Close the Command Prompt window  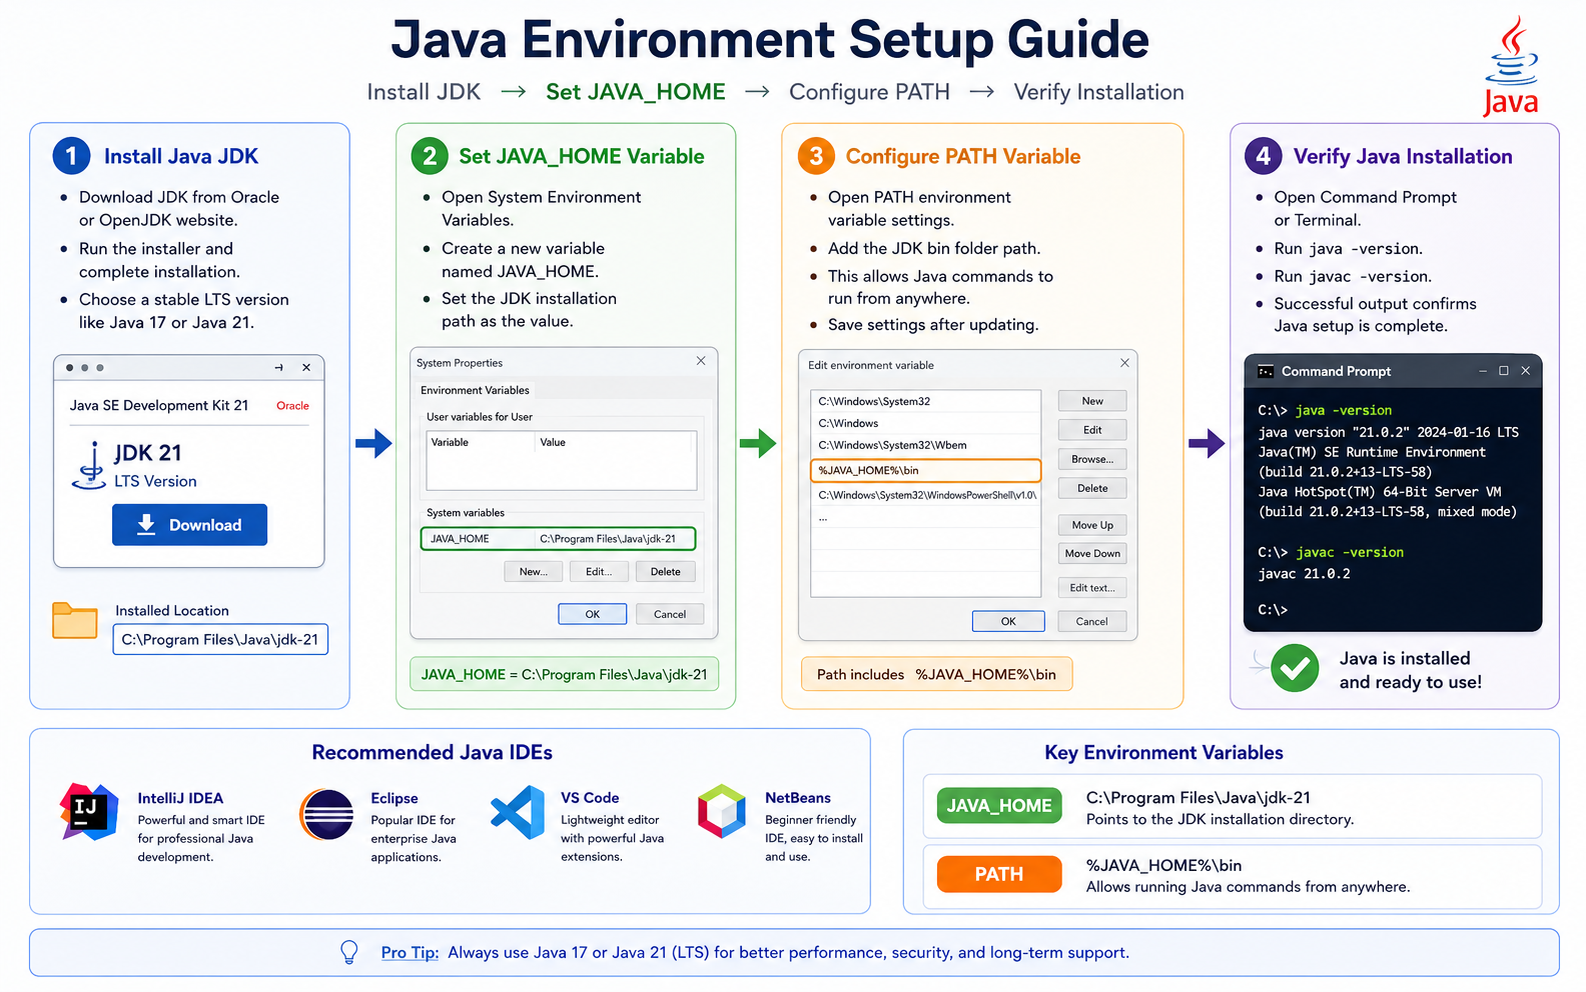(x=1525, y=371)
